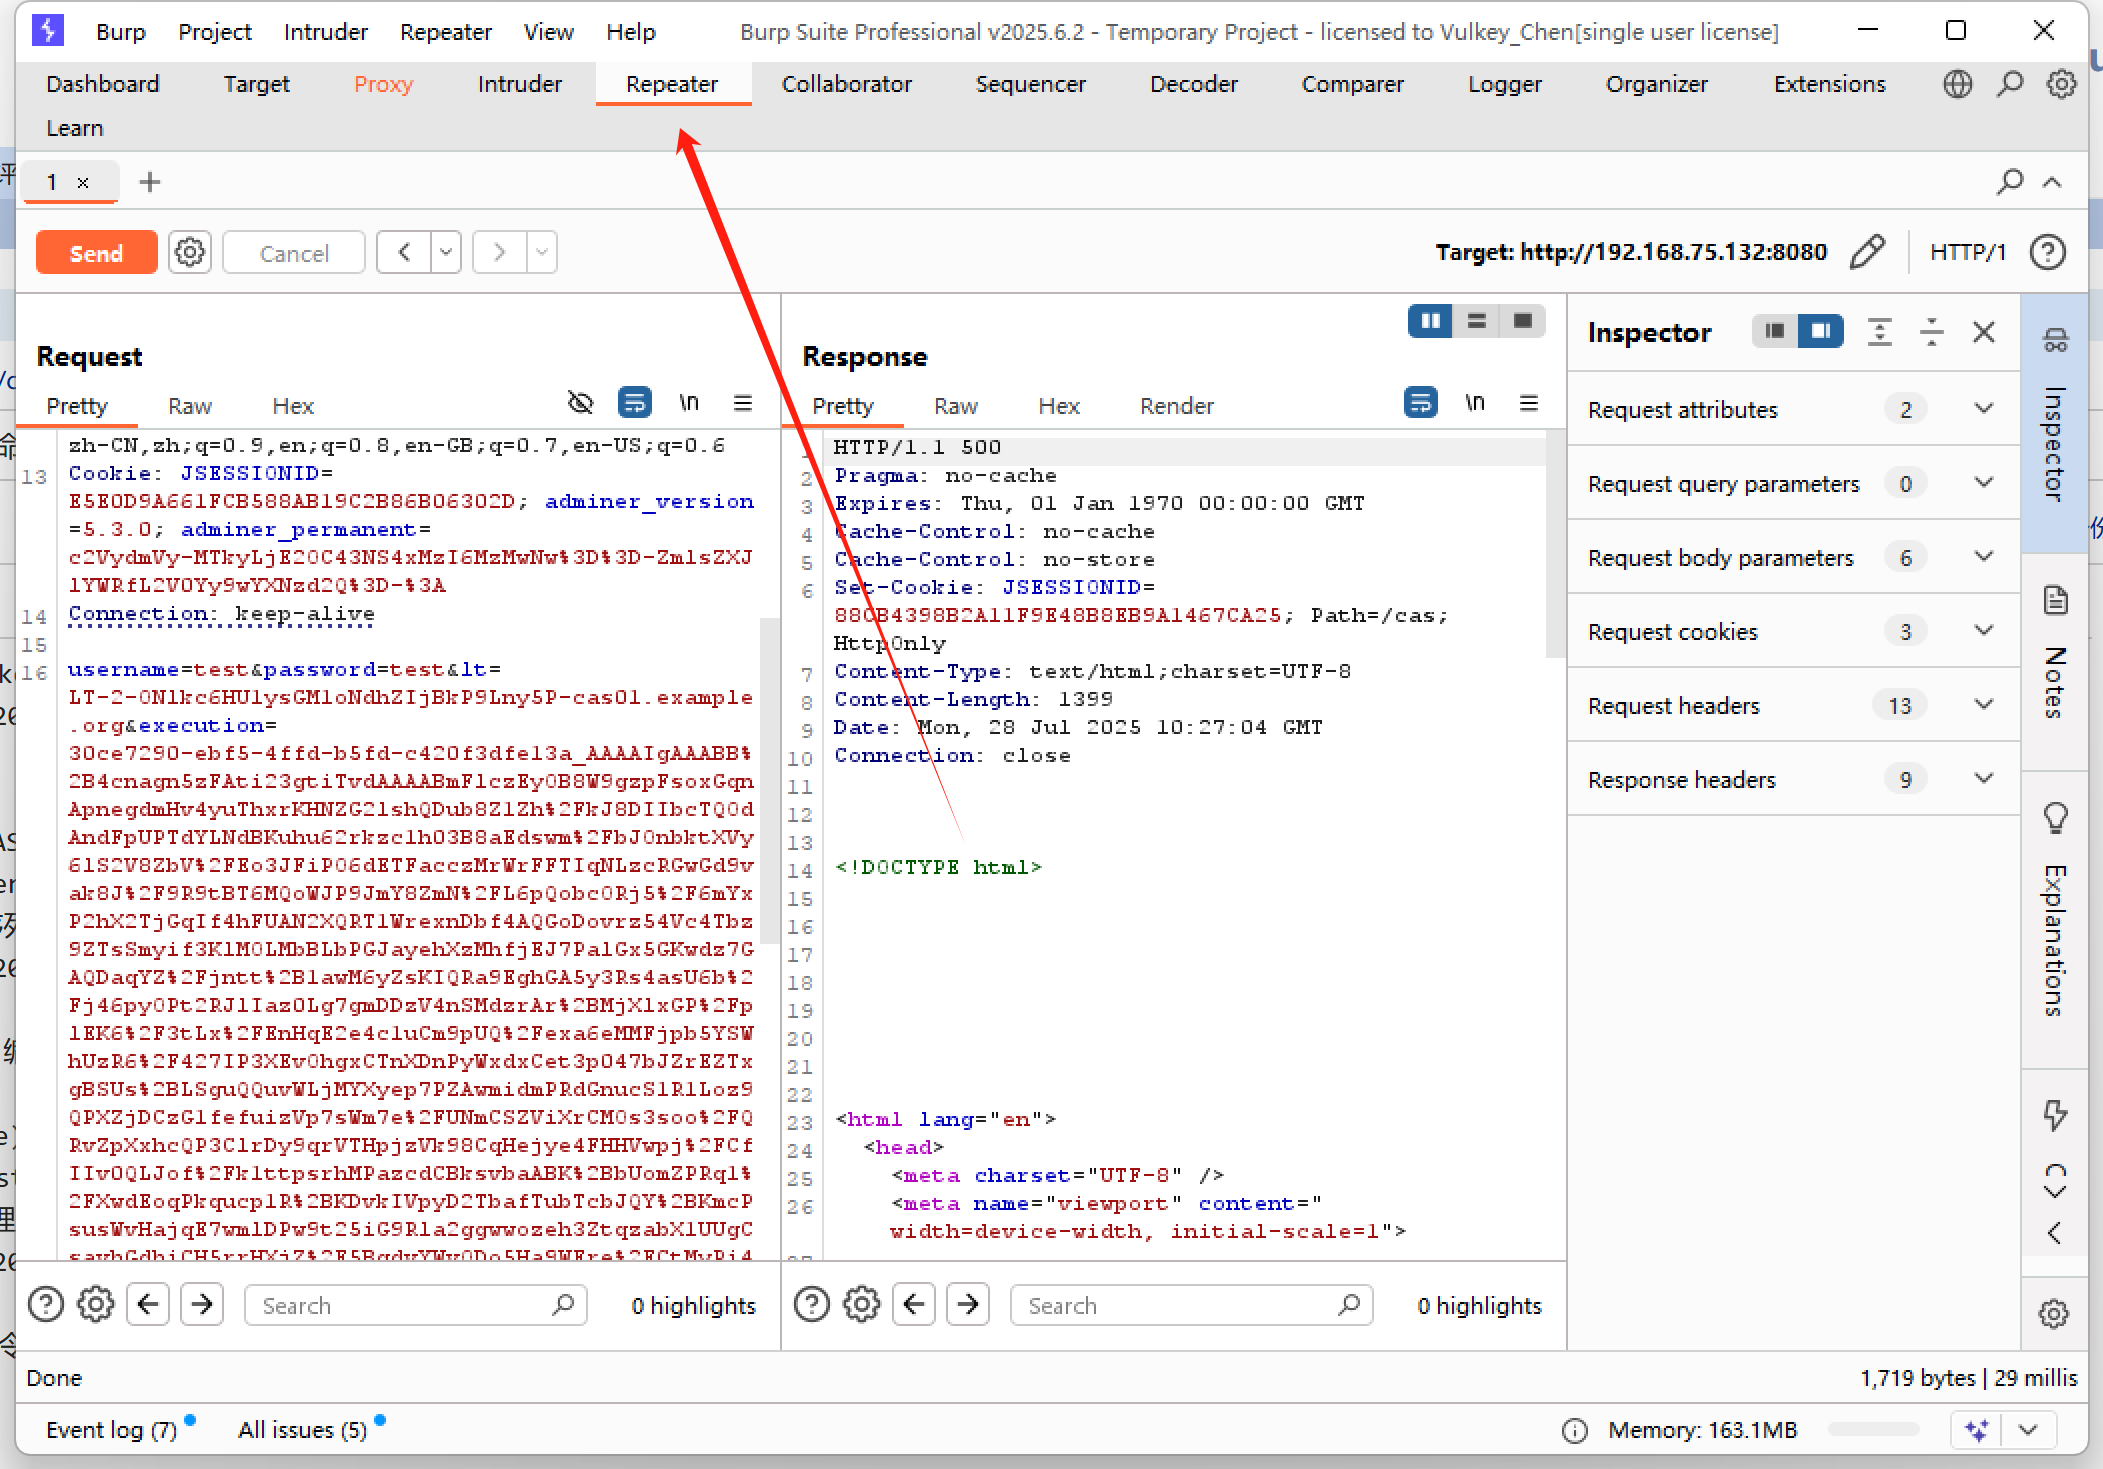Open the Burp settings gear at top right
Screen dimensions: 2103x1469
[x=2061, y=84]
